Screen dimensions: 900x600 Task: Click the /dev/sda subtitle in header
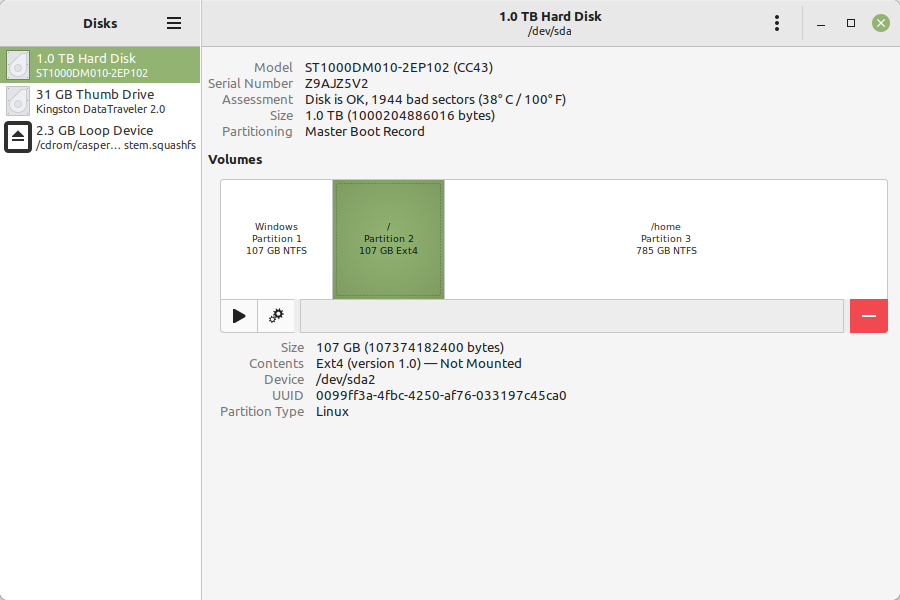click(550, 32)
